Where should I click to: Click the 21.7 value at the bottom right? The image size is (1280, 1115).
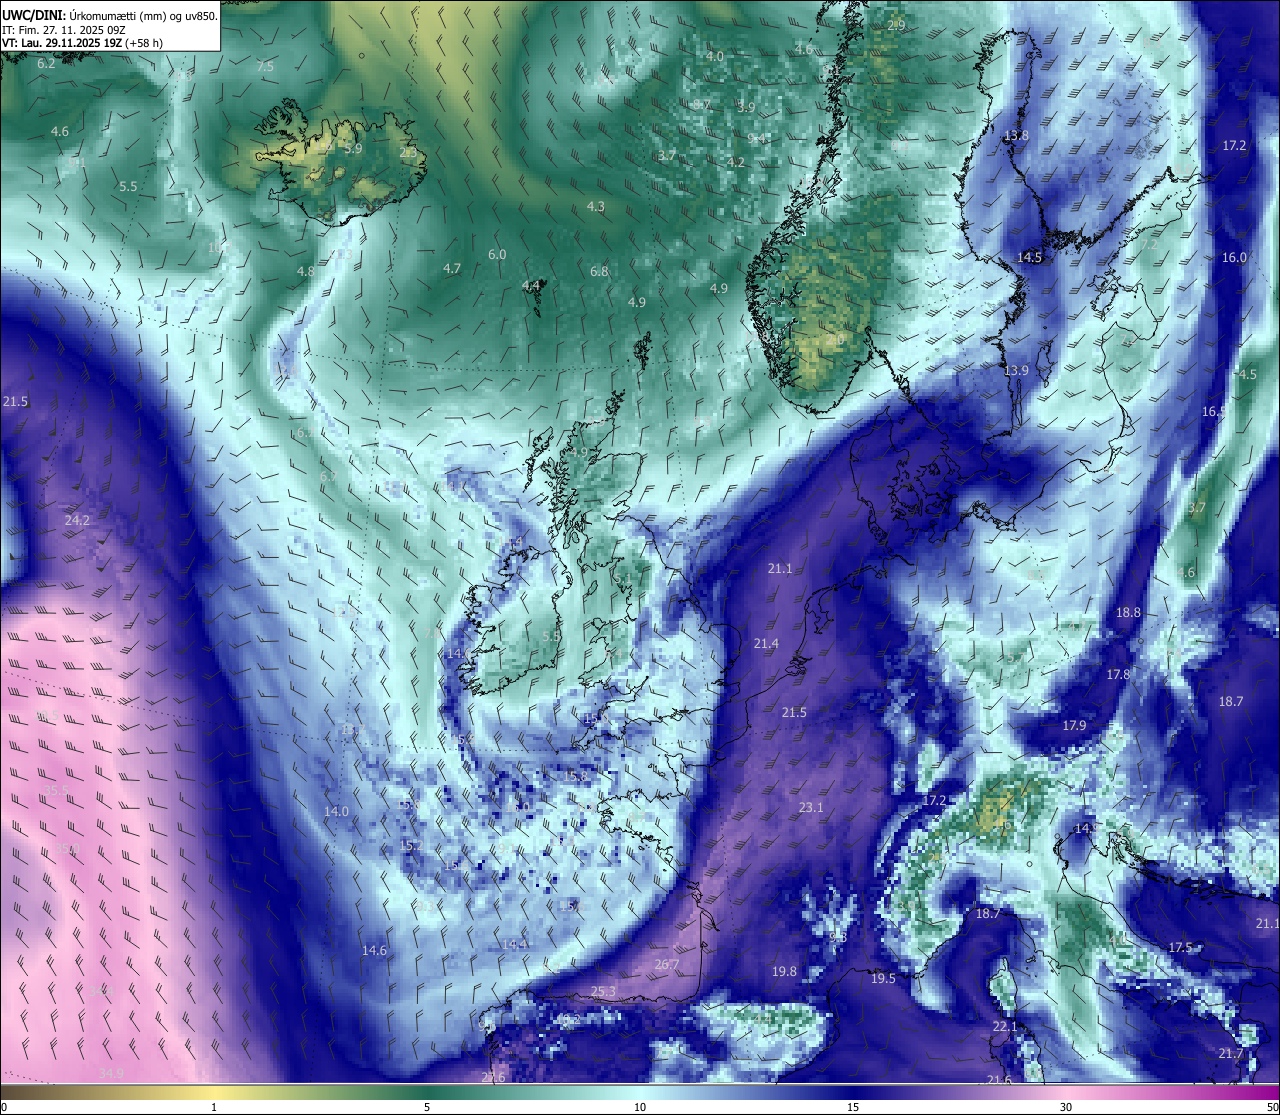1231,1053
